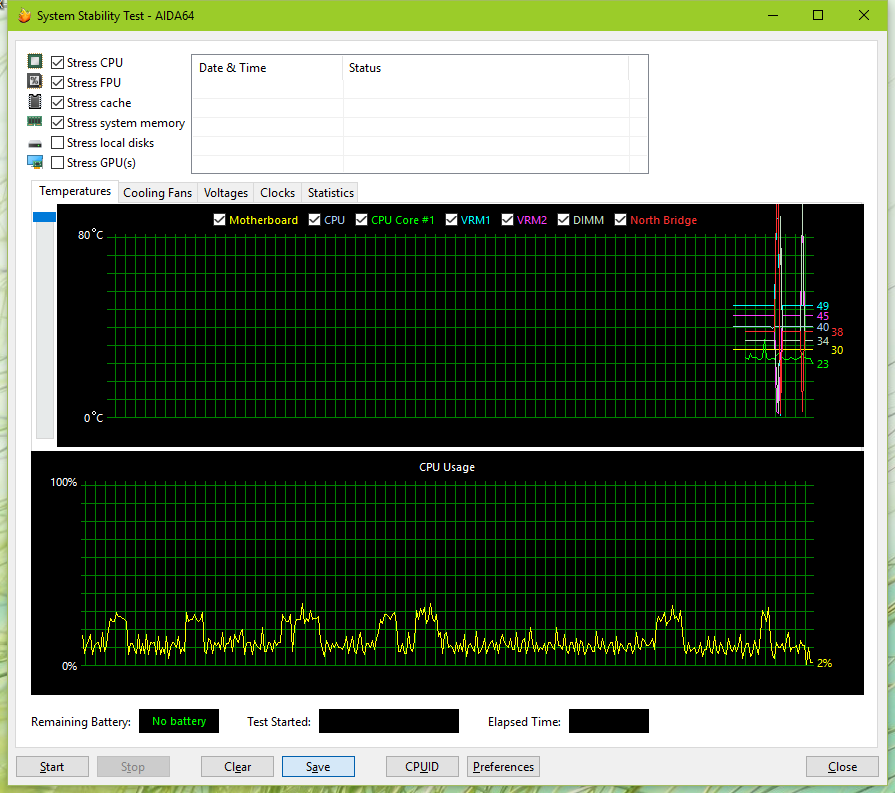The width and height of the screenshot is (895, 793).
Task: Click the 49 VRM1 temperature value
Action: tap(823, 306)
